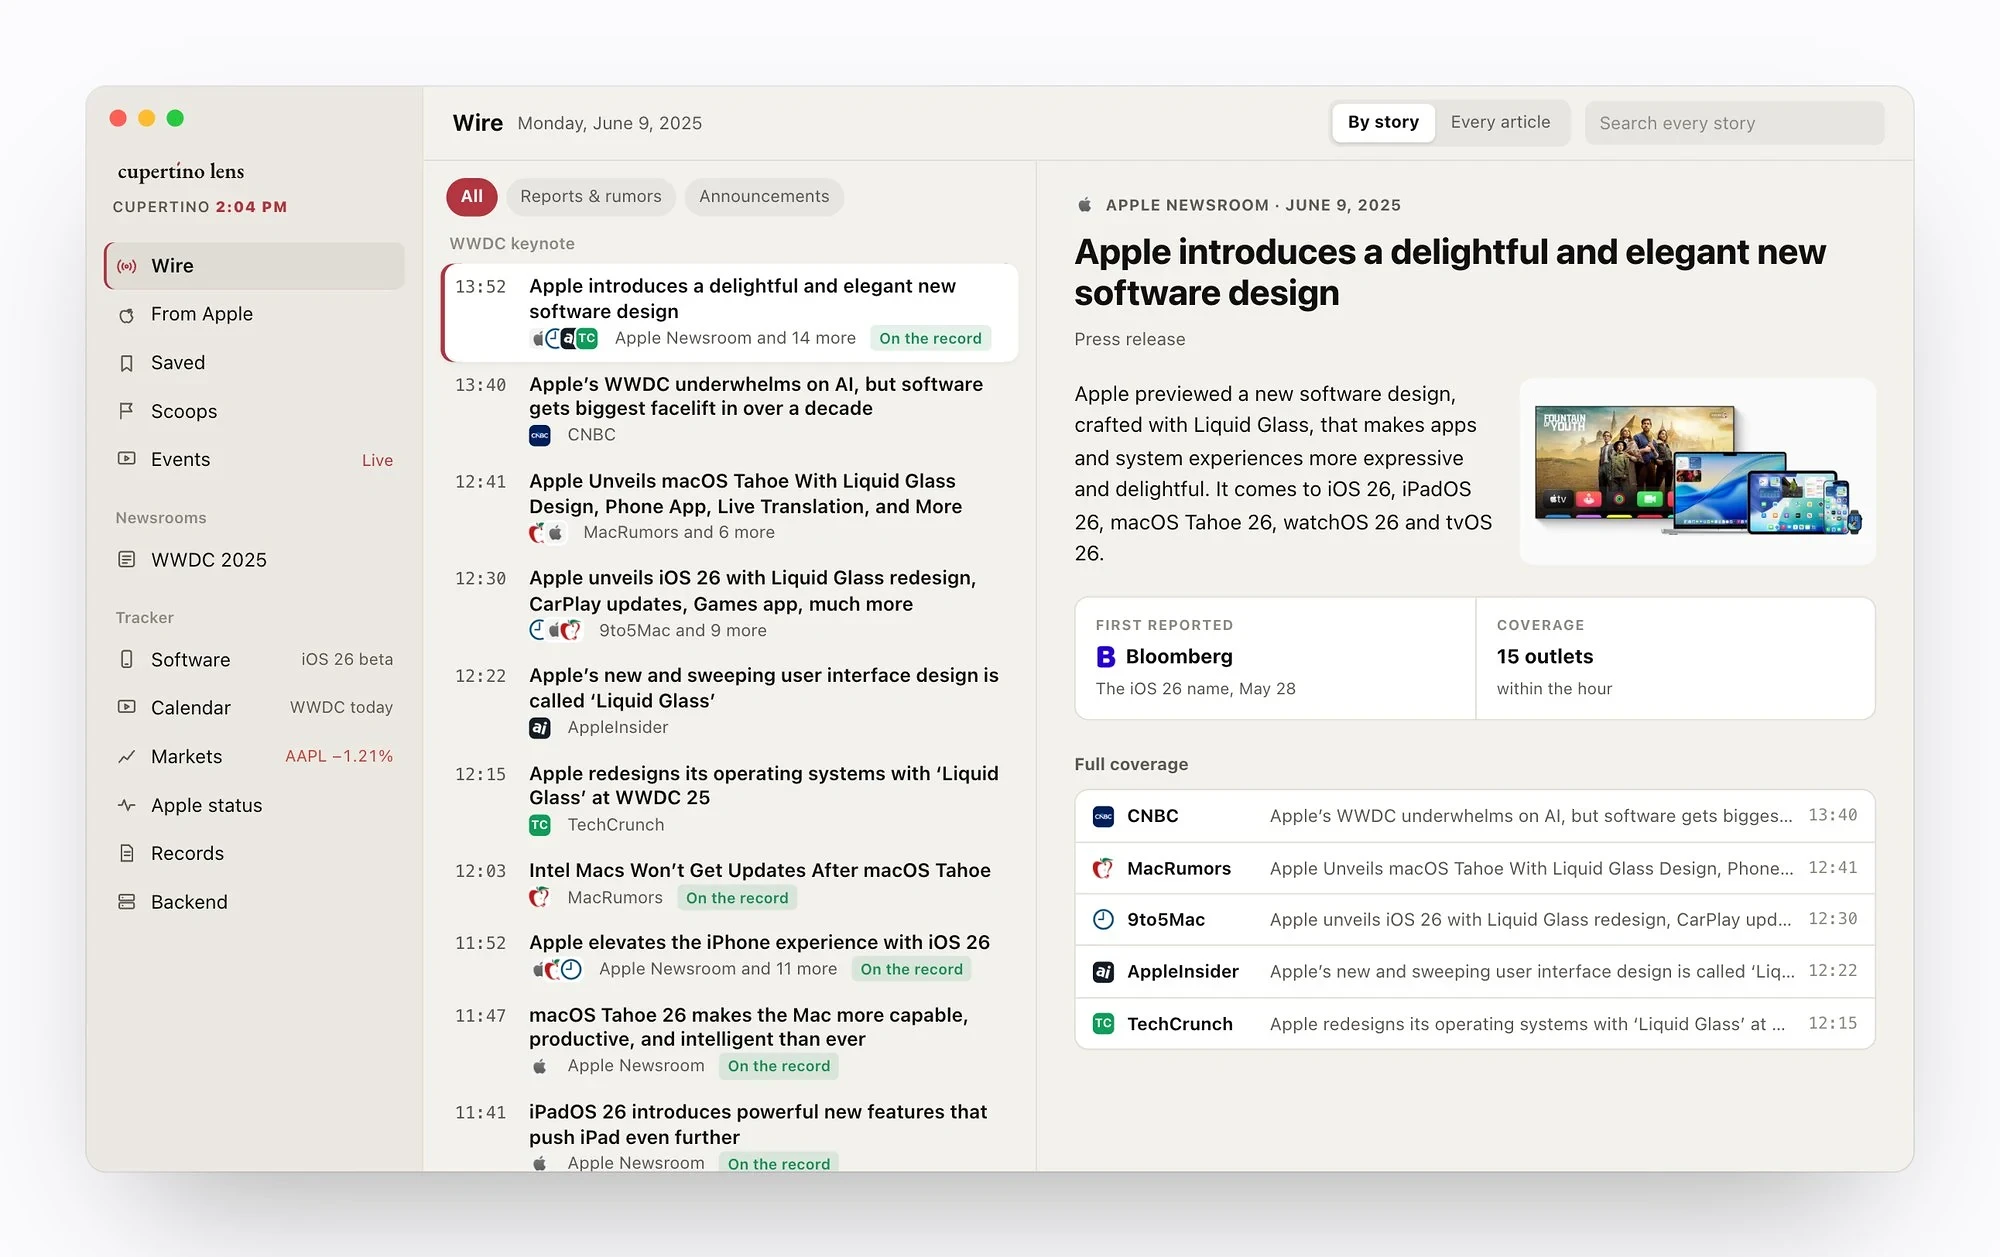
Task: Click CNBC logo in Full coverage
Action: pyautogui.click(x=1103, y=816)
